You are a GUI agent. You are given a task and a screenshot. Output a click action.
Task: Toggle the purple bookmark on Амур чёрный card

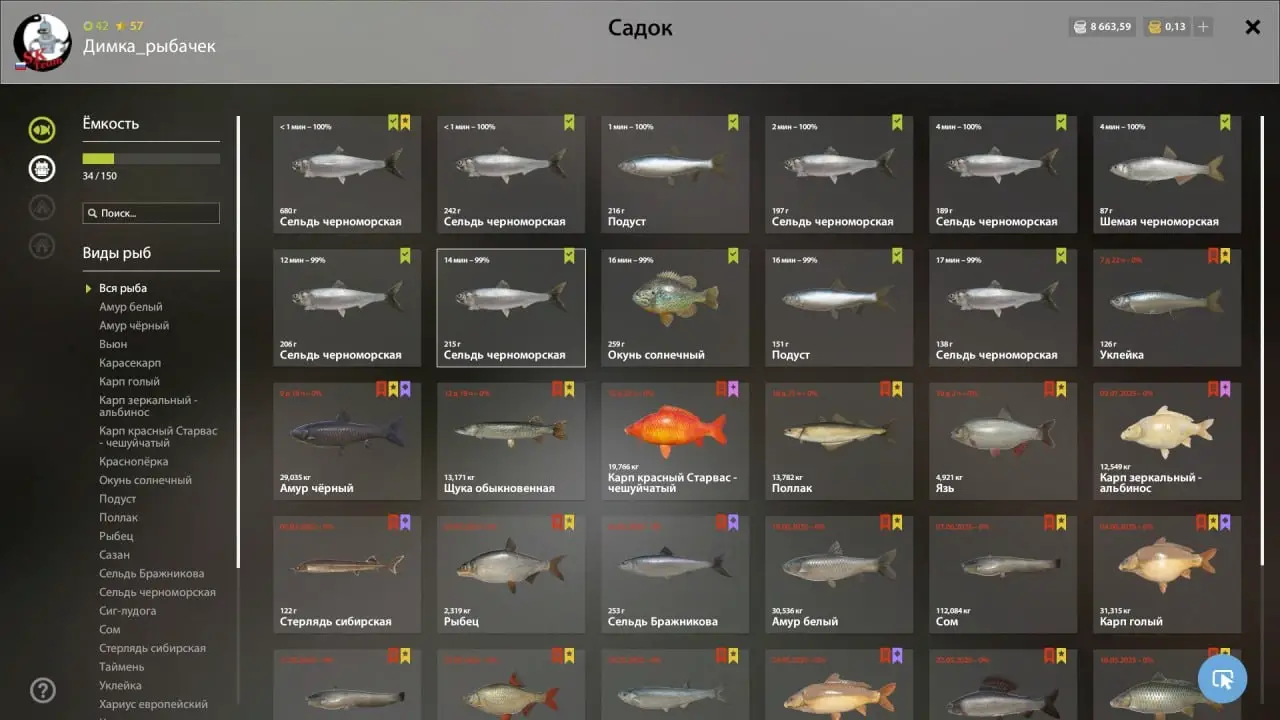tap(405, 389)
